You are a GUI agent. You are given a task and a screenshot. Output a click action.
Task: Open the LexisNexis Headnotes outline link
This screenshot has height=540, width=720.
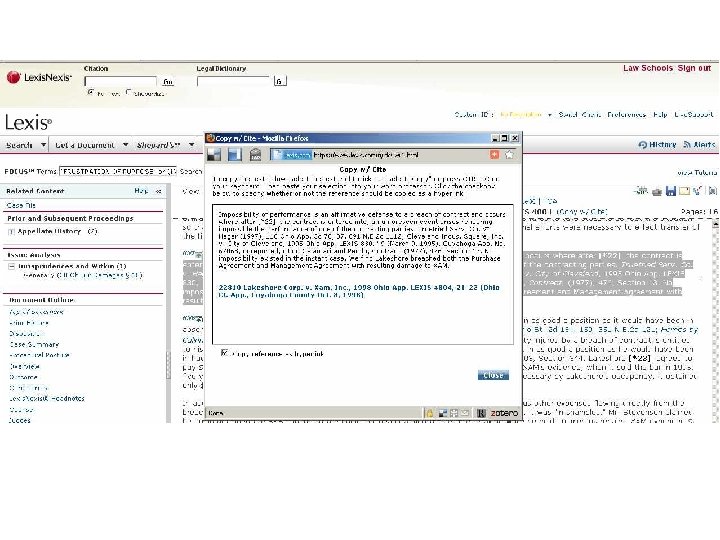point(47,399)
